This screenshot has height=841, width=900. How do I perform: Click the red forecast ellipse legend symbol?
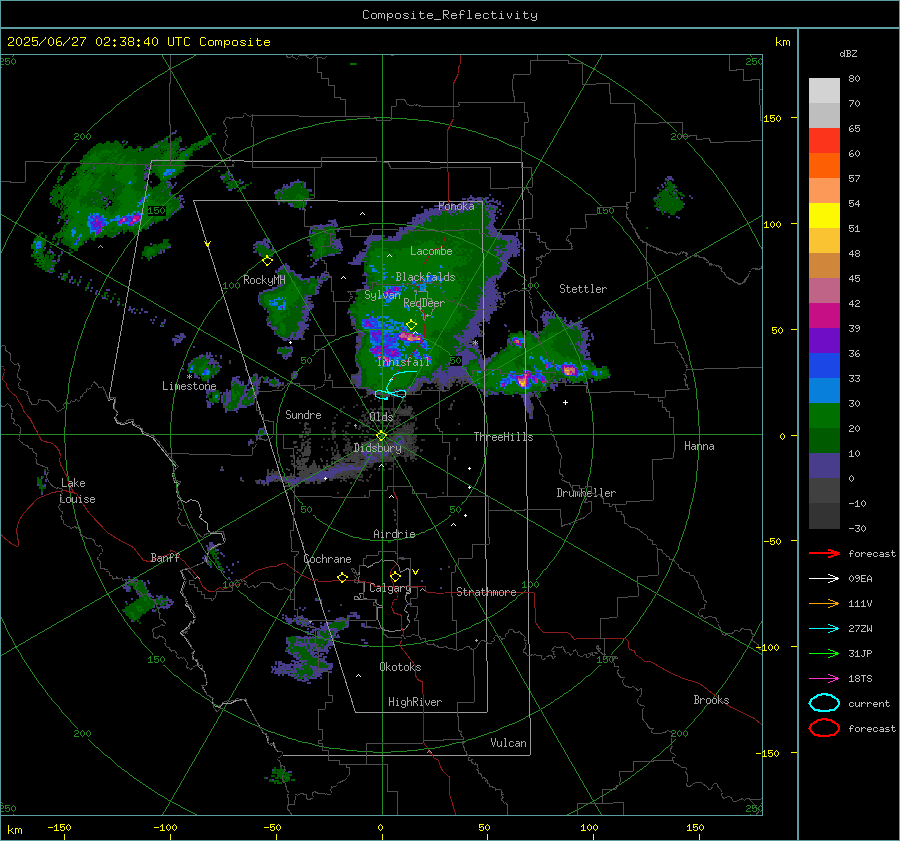click(x=824, y=728)
